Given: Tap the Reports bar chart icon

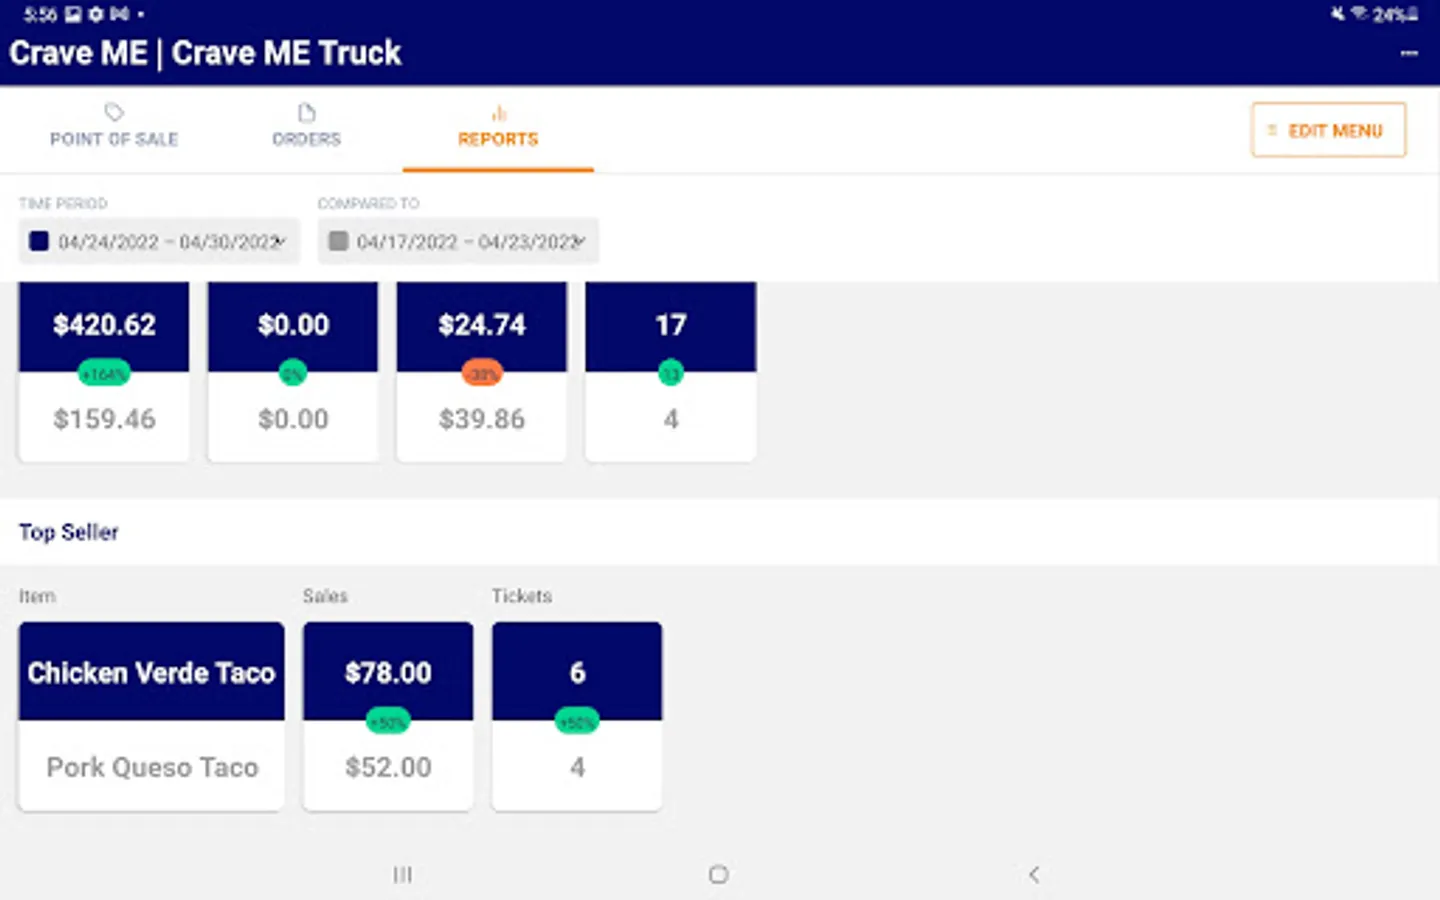Looking at the screenshot, I should (498, 113).
